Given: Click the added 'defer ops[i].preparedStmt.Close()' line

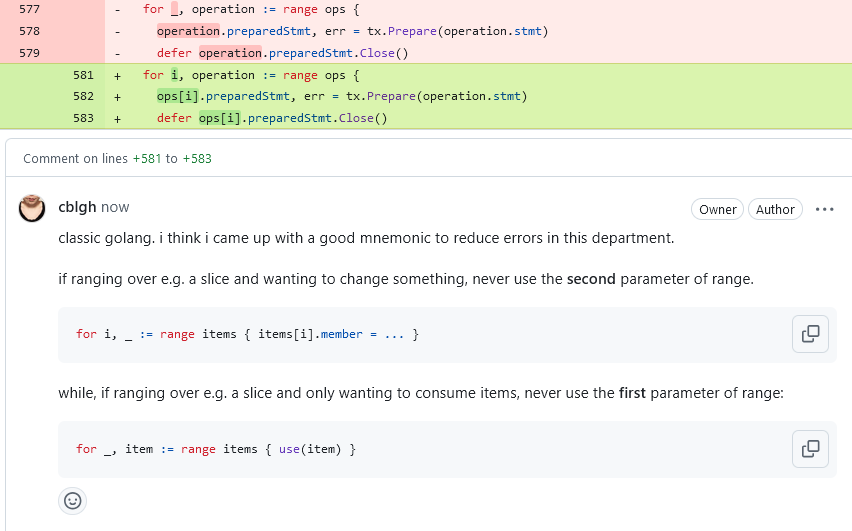Looking at the screenshot, I should pos(271,118).
